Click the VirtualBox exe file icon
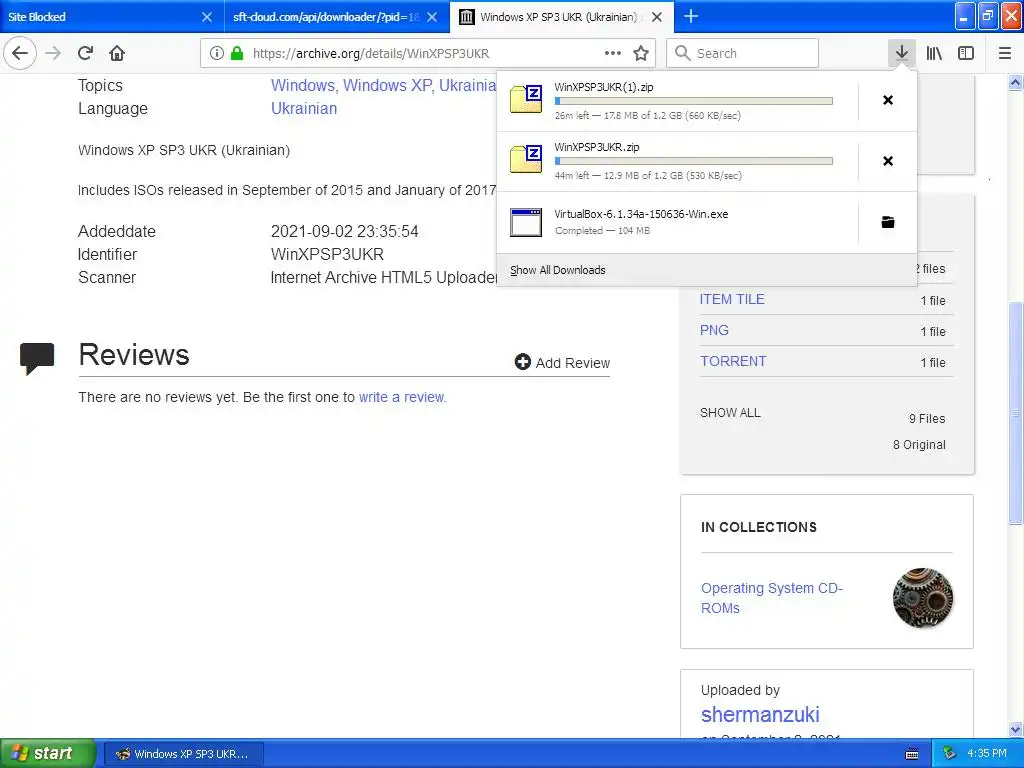The image size is (1024, 768). click(526, 222)
